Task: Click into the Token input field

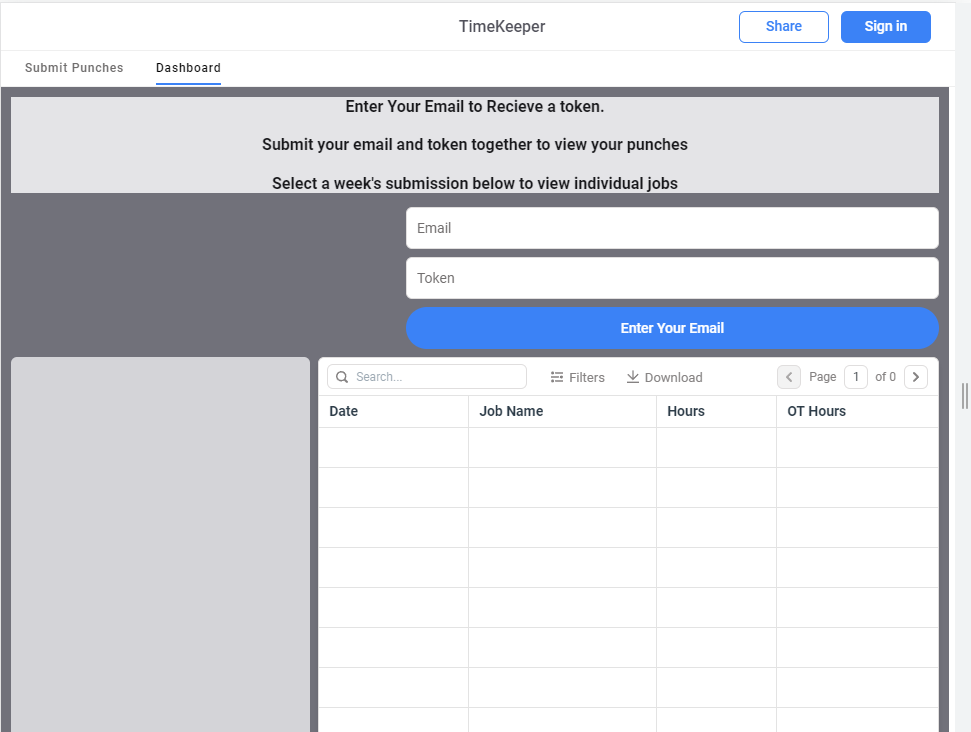Action: (x=671, y=278)
